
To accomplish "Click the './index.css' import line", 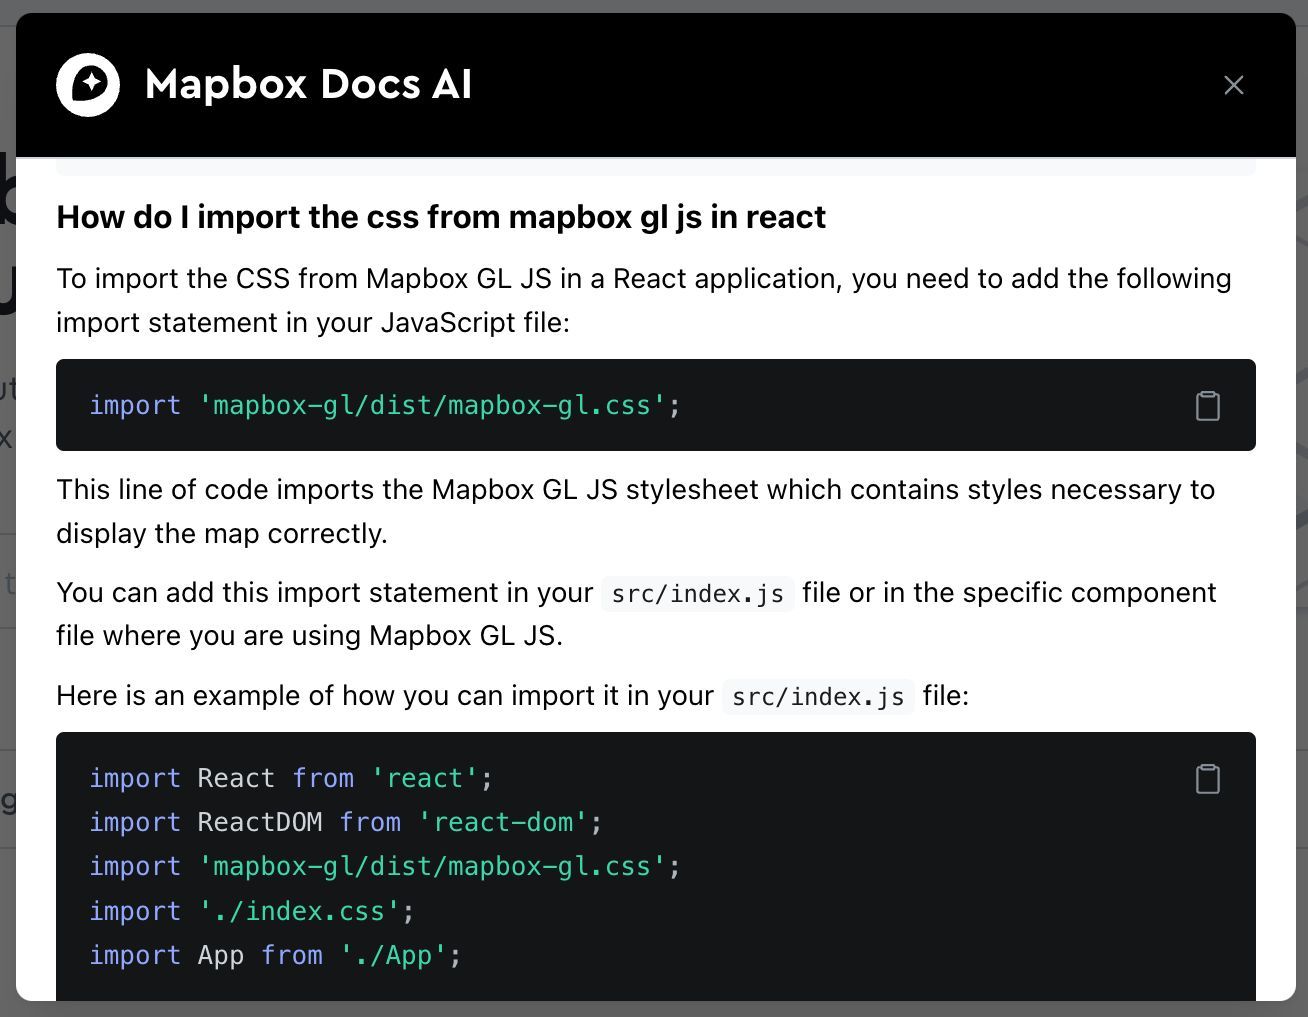I will (x=252, y=911).
